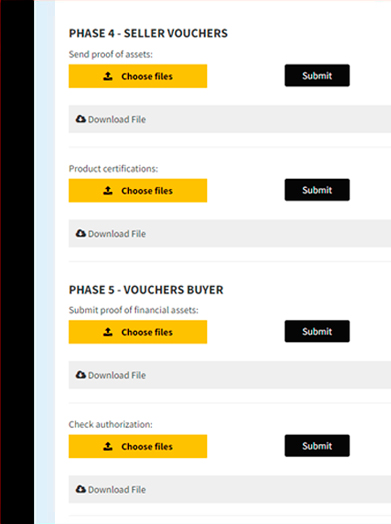Submit the Product certifications upload

(317, 190)
